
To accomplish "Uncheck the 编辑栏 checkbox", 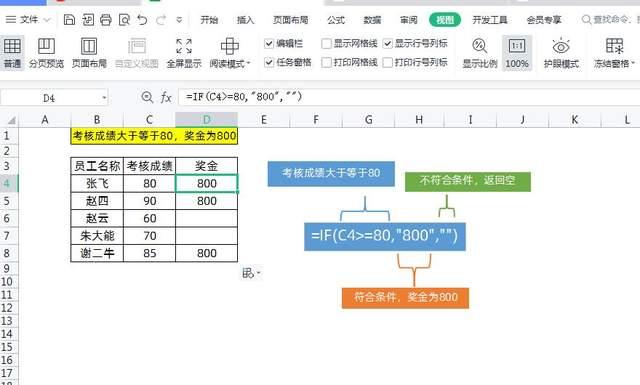I will 269,43.
